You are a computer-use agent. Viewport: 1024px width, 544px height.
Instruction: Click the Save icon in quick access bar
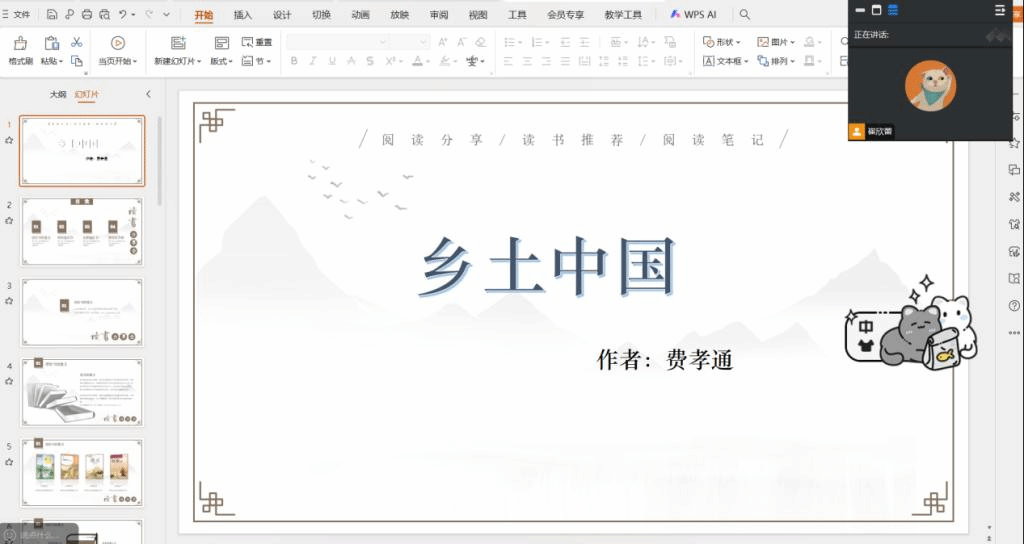click(52, 15)
